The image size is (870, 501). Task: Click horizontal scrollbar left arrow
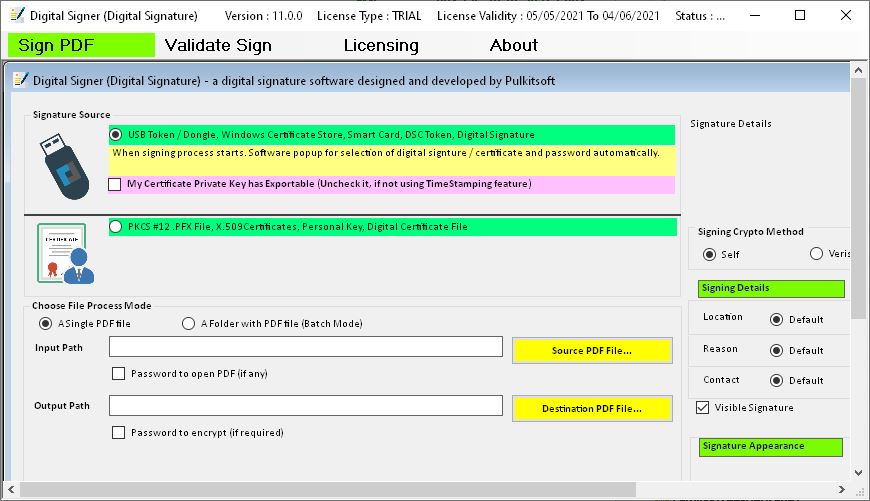click(x=11, y=489)
